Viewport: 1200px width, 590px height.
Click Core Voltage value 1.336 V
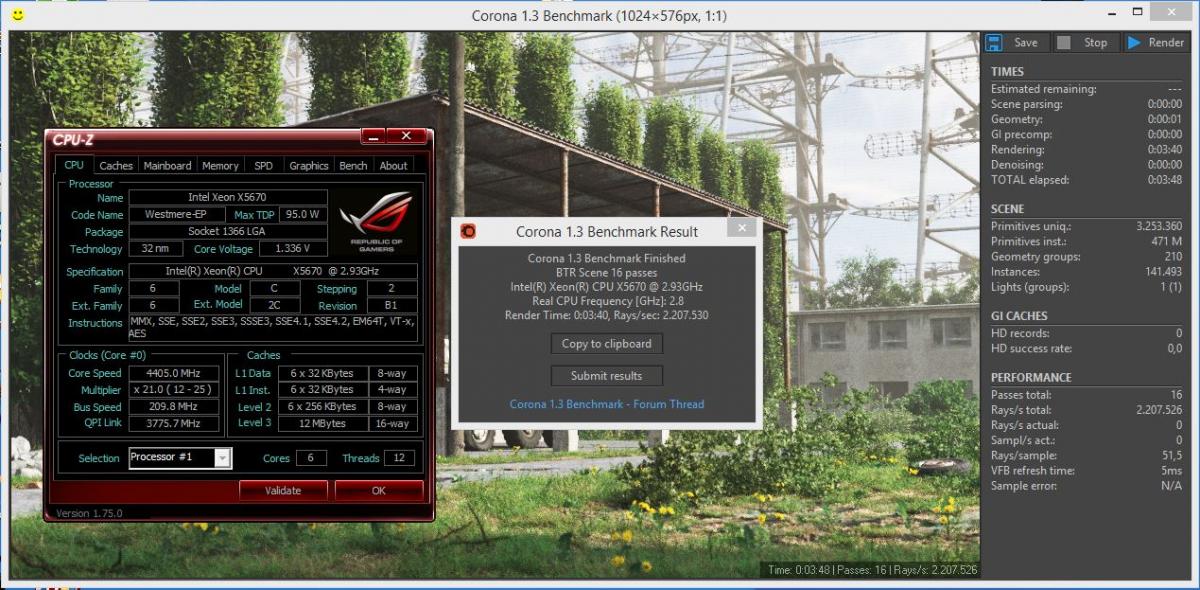pos(294,248)
